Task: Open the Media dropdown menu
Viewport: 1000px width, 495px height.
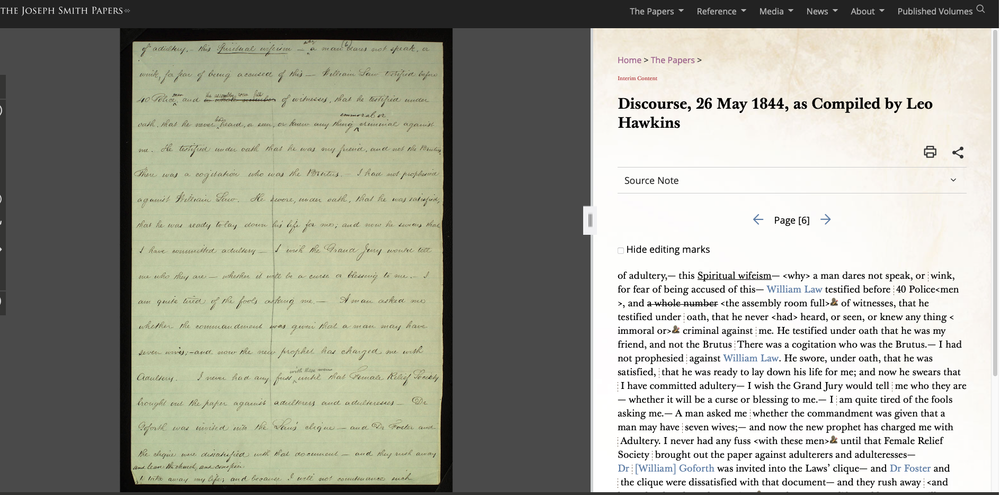Action: [x=776, y=11]
